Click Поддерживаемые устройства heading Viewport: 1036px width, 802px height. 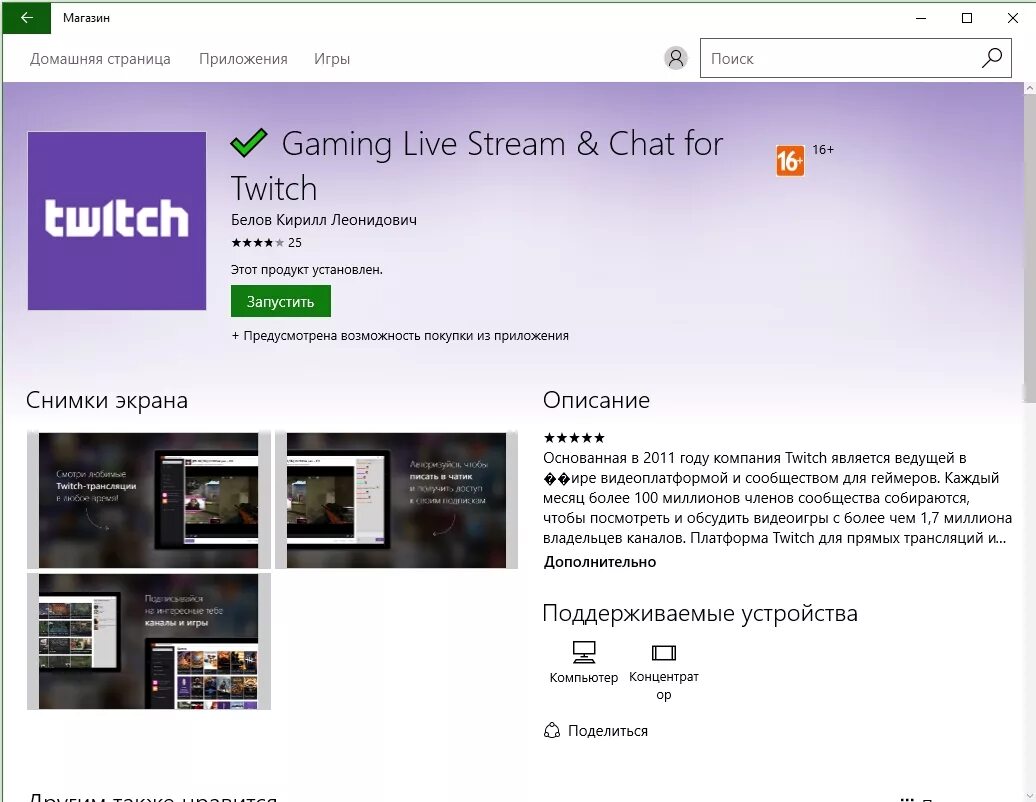coord(700,613)
